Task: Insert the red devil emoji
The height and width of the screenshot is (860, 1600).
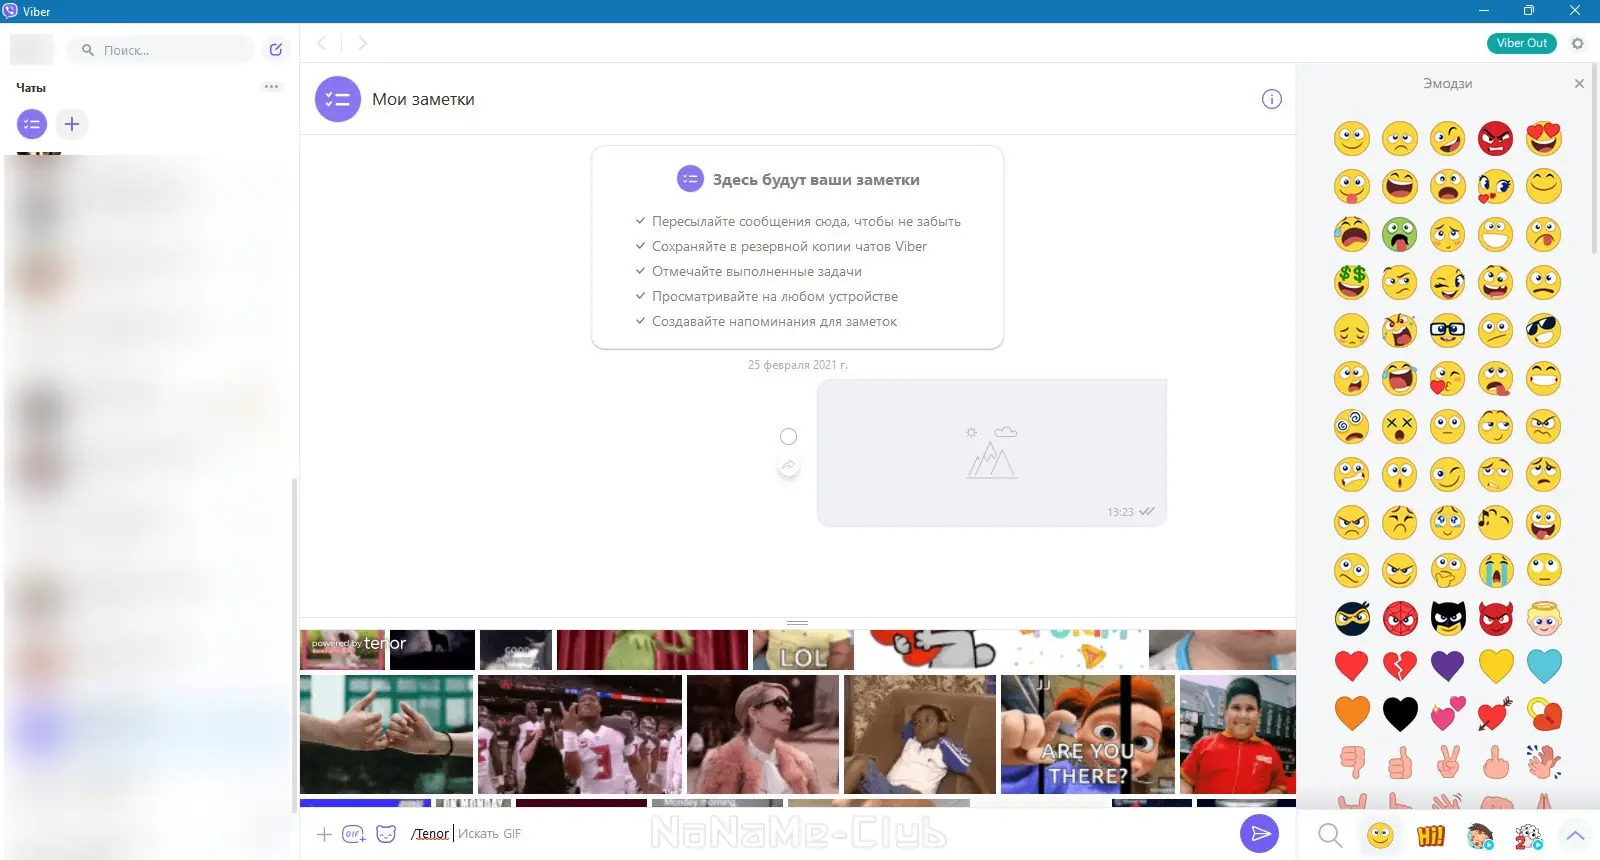Action: coord(1496,618)
